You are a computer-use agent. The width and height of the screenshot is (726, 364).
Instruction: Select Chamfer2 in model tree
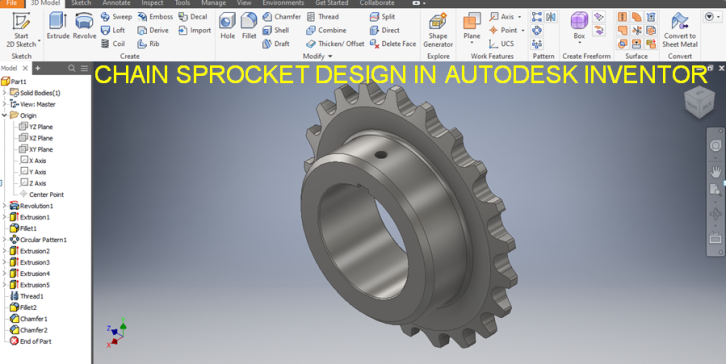pos(29,330)
